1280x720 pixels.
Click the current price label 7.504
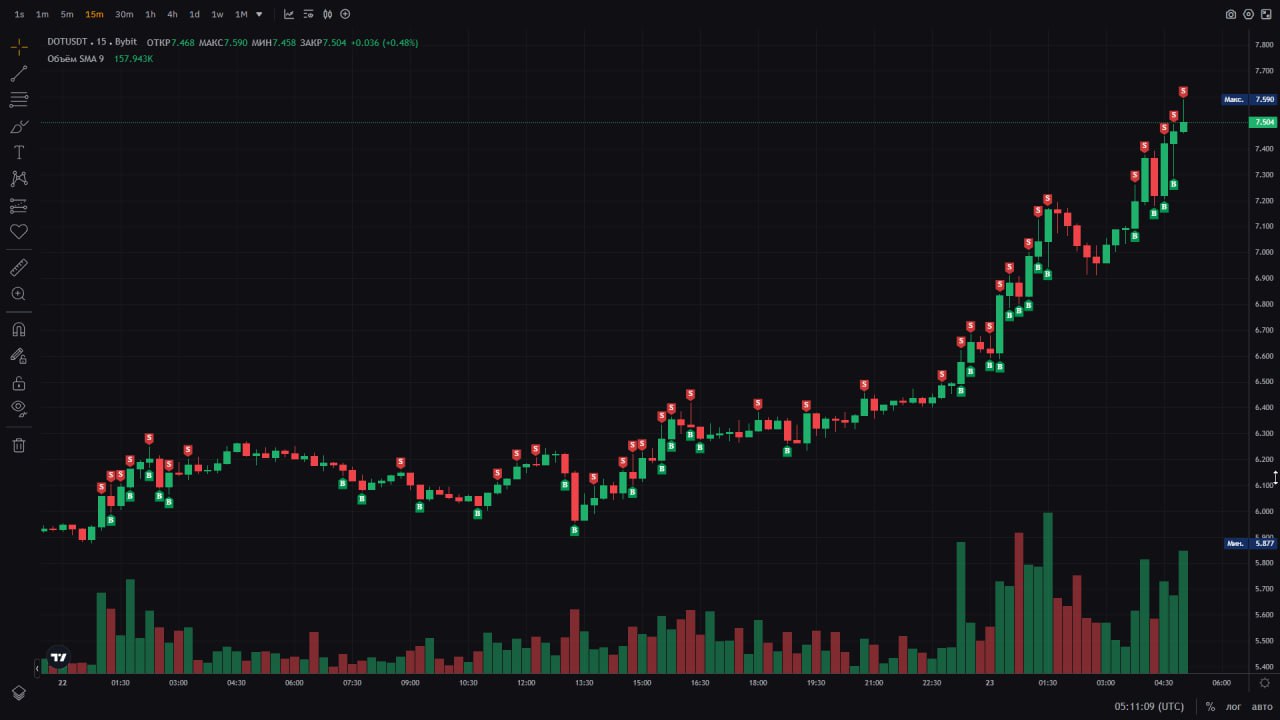coord(1263,122)
